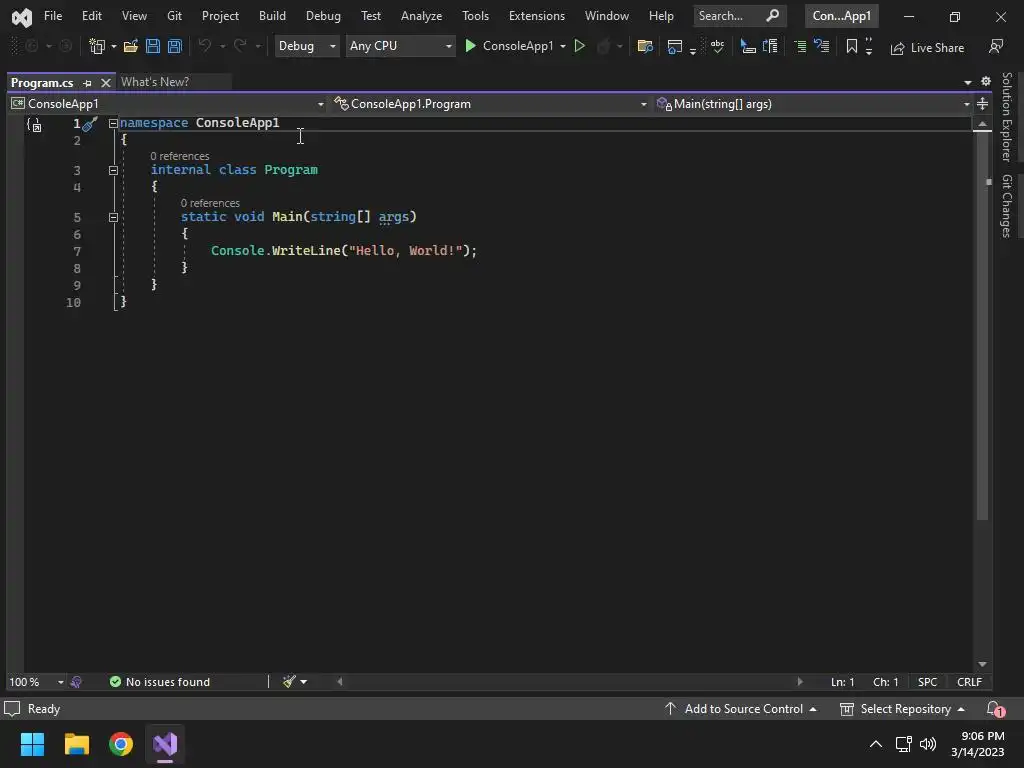Click Add to Source Control
1024x768 pixels.
coord(741,709)
